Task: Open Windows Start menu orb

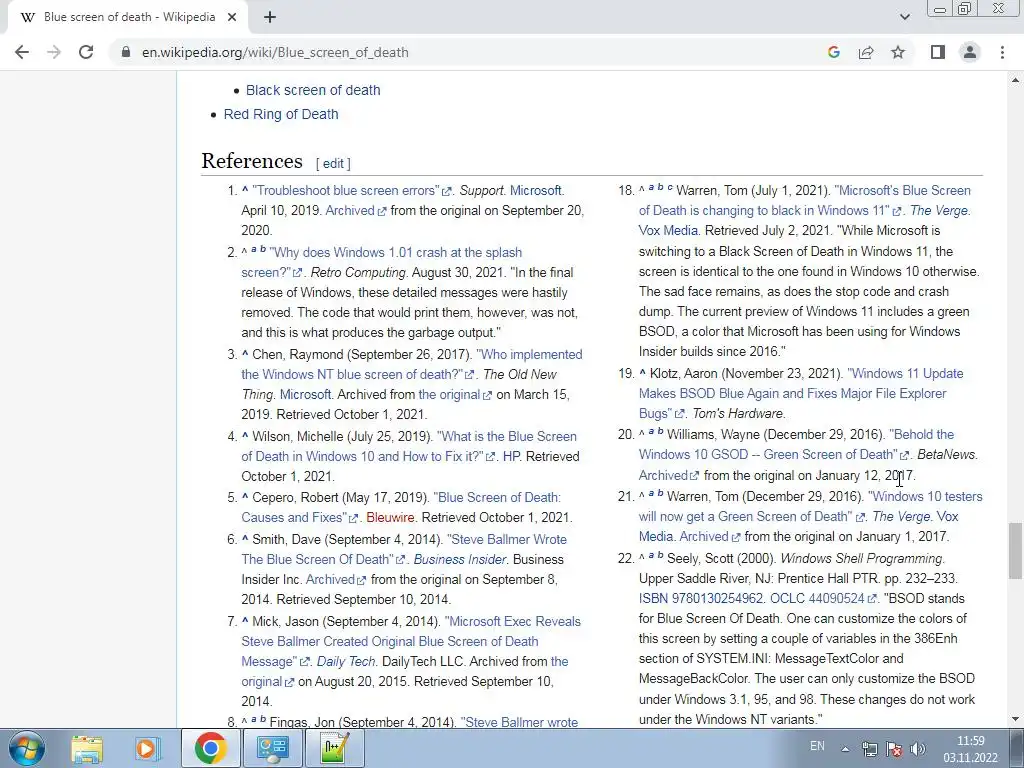Action: tap(26, 748)
